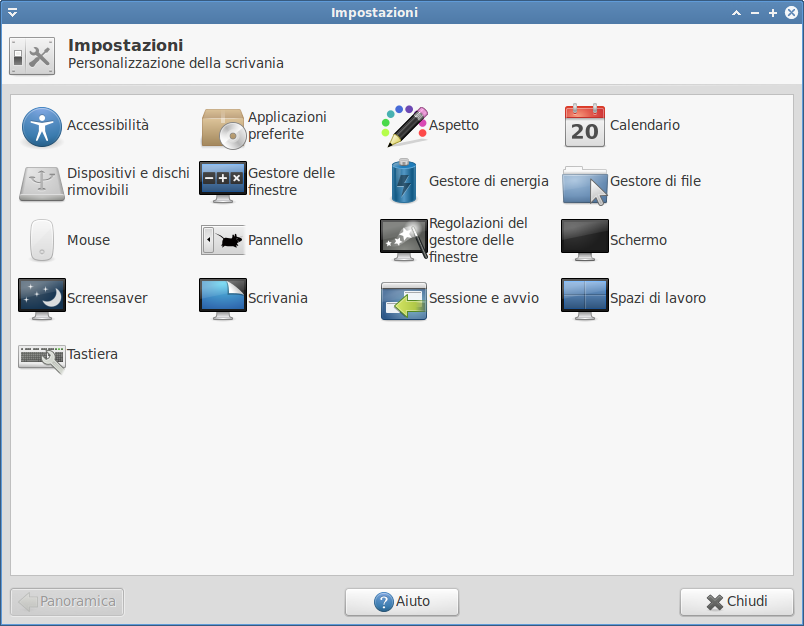
Task: Click the Aiuto help button
Action: pos(402,601)
